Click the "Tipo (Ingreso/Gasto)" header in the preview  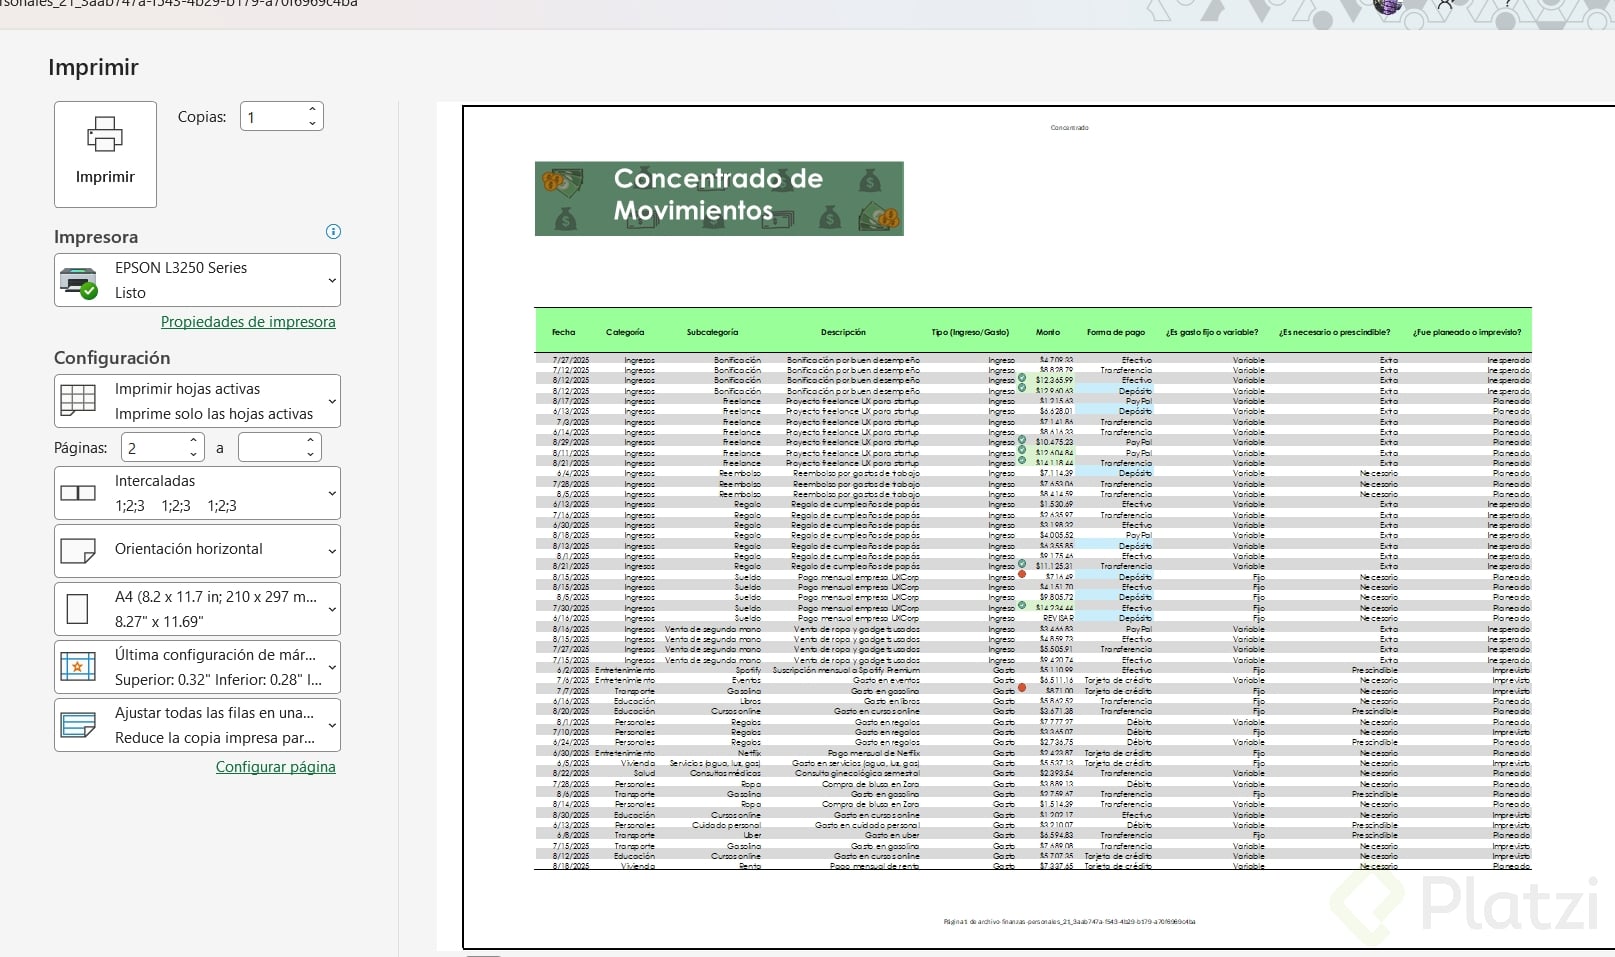point(970,332)
